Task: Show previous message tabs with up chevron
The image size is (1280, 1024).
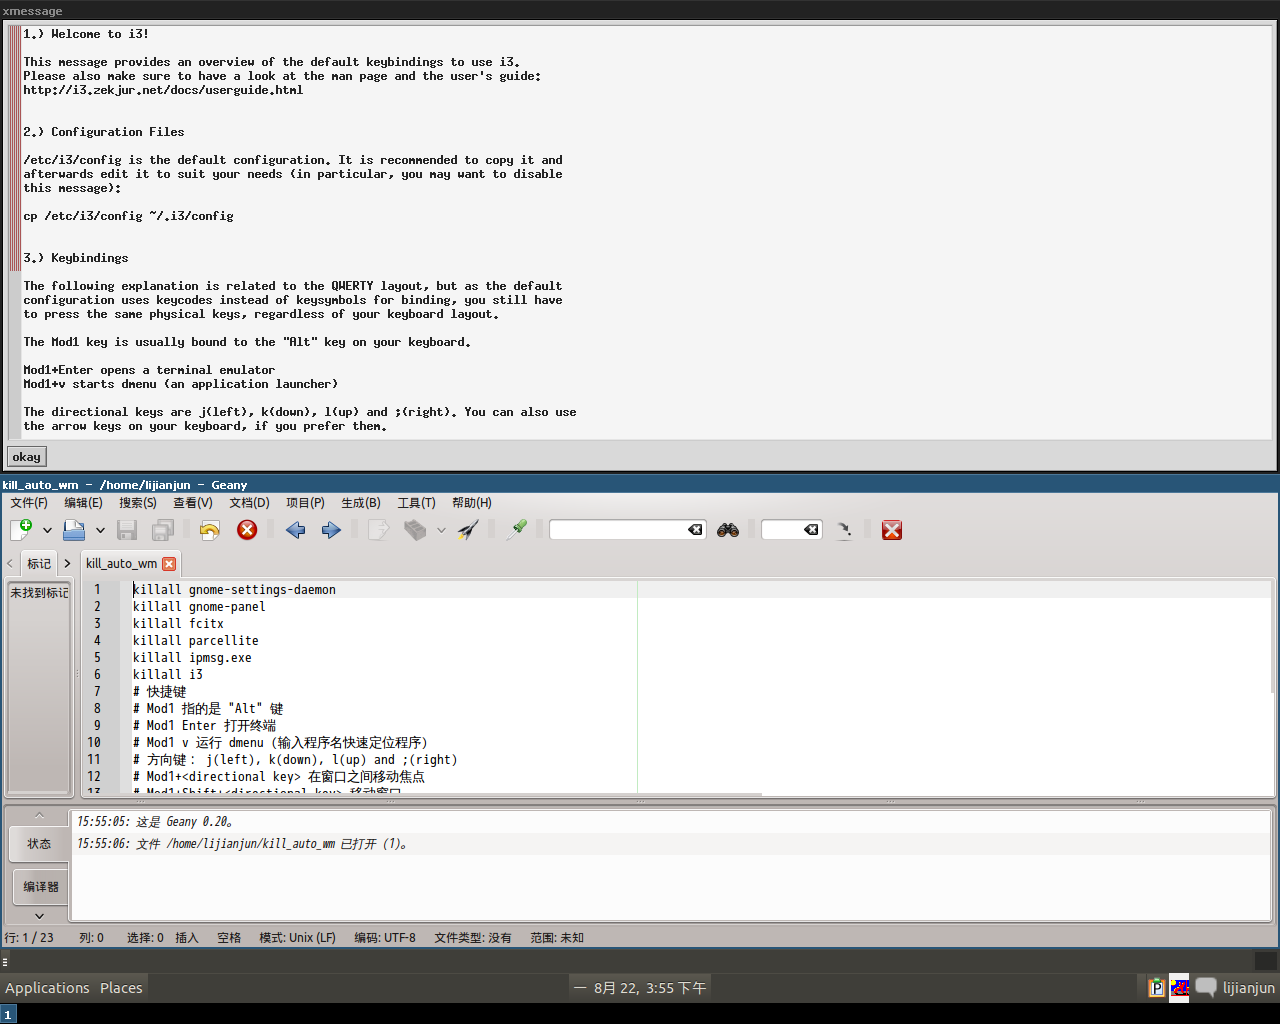Action: click(x=39, y=815)
